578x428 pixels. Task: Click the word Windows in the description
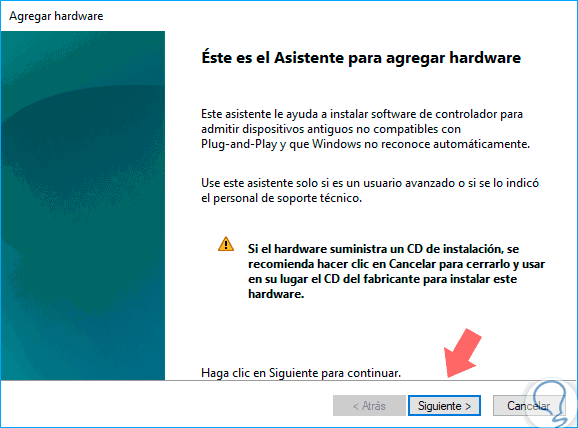pyautogui.click(x=336, y=144)
